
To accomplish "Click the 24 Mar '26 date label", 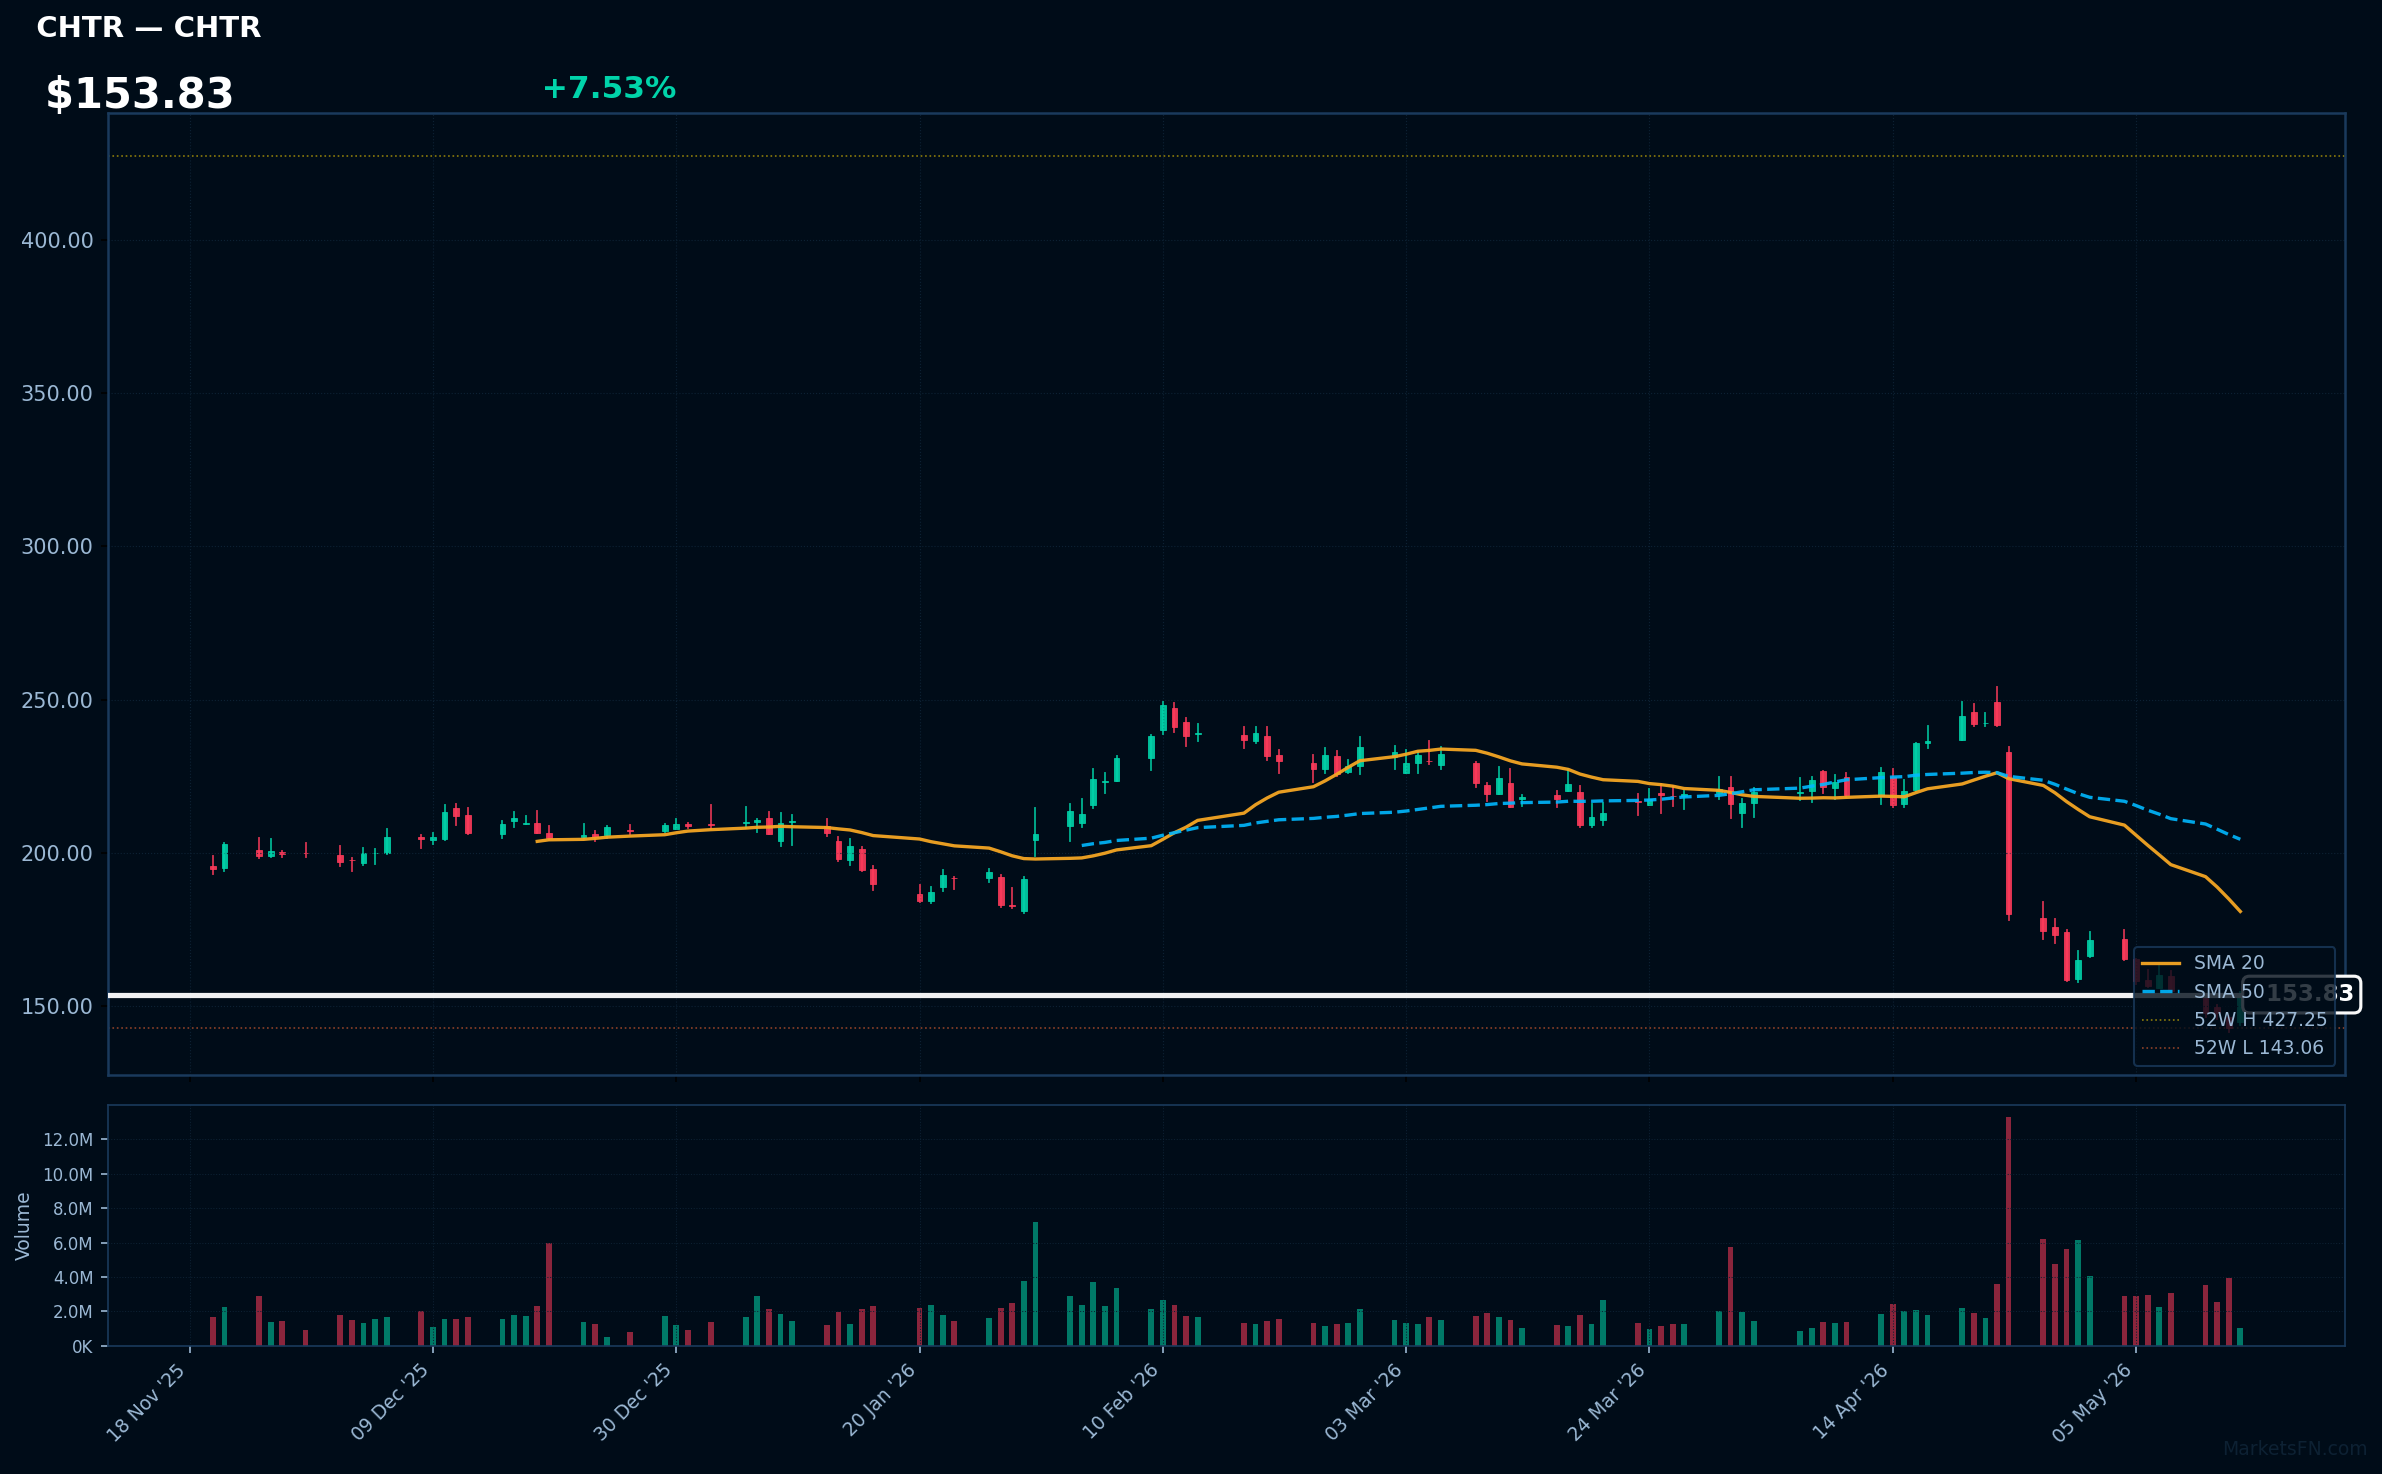I will [x=1607, y=1402].
